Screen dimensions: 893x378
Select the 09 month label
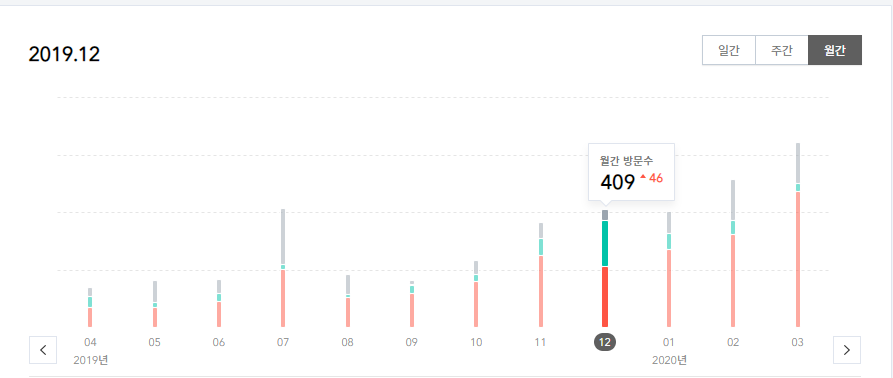(412, 343)
